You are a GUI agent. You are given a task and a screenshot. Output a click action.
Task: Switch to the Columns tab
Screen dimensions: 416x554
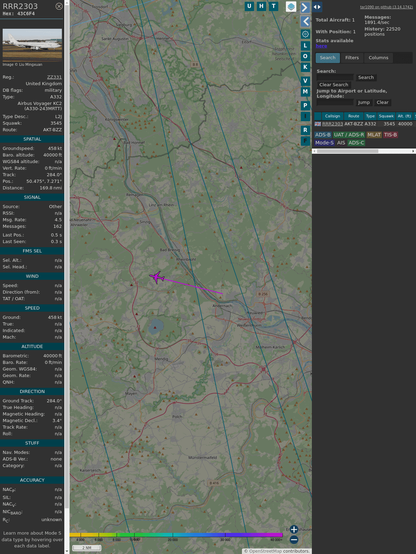pos(379,58)
